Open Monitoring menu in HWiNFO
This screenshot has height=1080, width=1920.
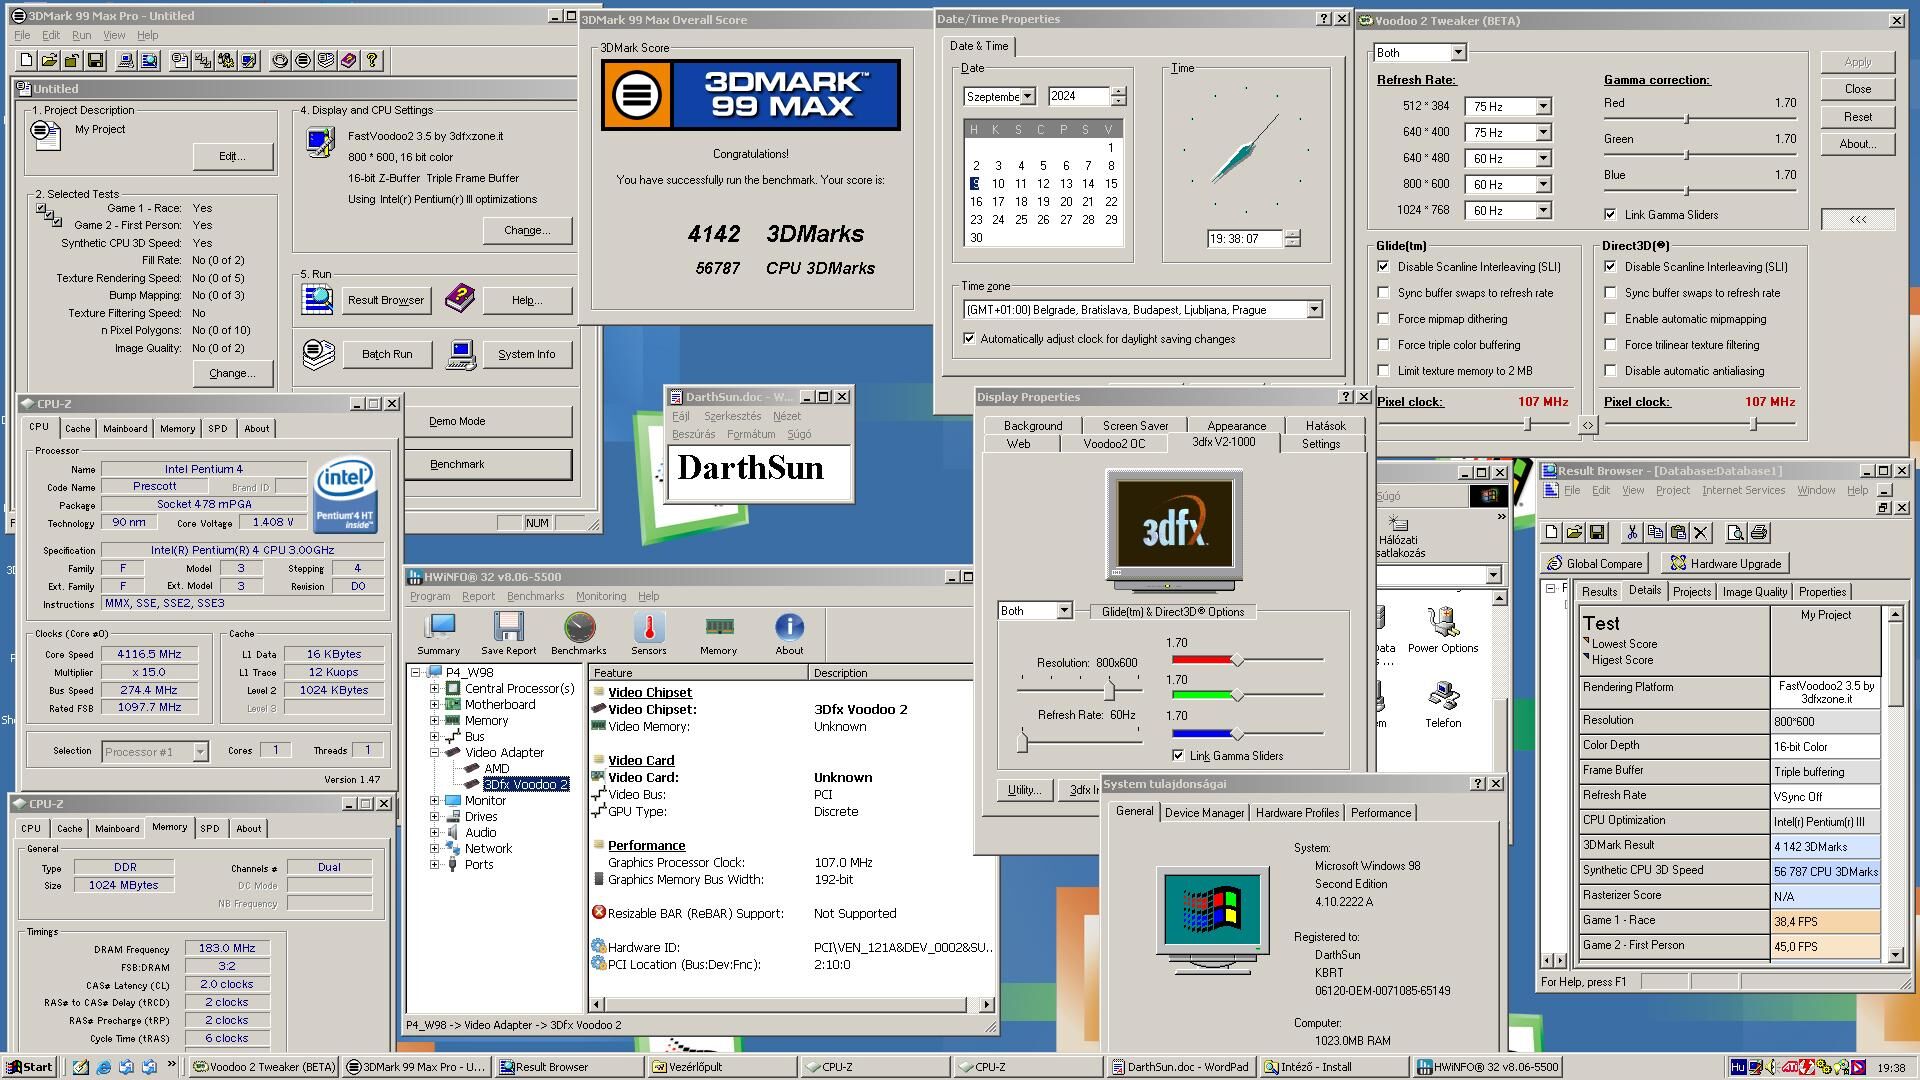(600, 596)
